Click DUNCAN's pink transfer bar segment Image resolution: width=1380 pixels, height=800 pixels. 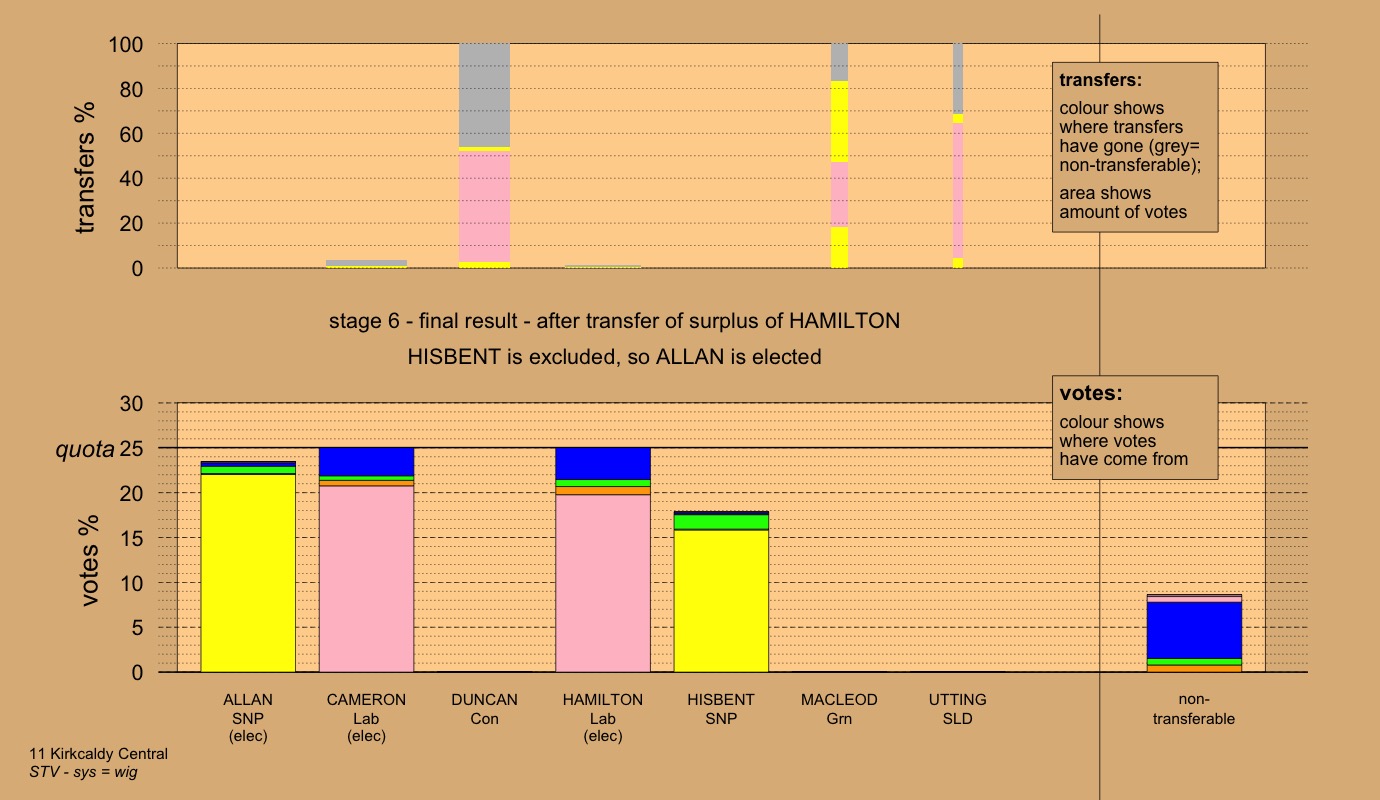tap(484, 206)
